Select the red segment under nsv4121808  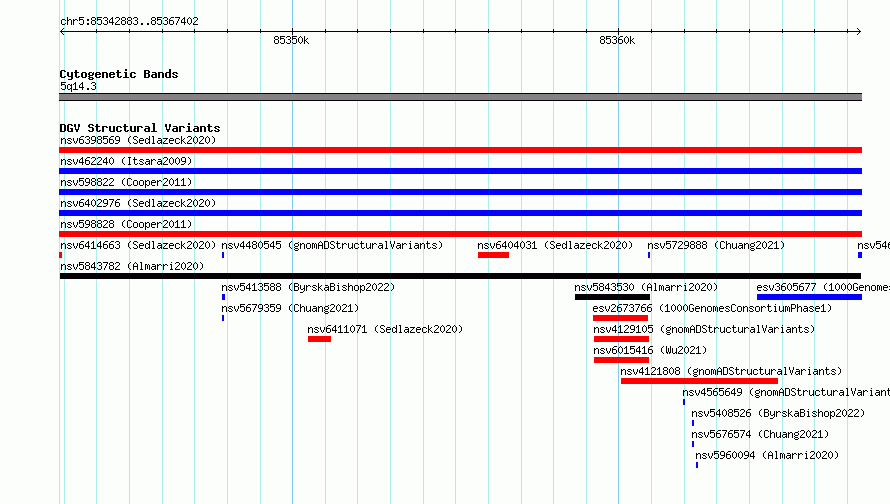[699, 381]
